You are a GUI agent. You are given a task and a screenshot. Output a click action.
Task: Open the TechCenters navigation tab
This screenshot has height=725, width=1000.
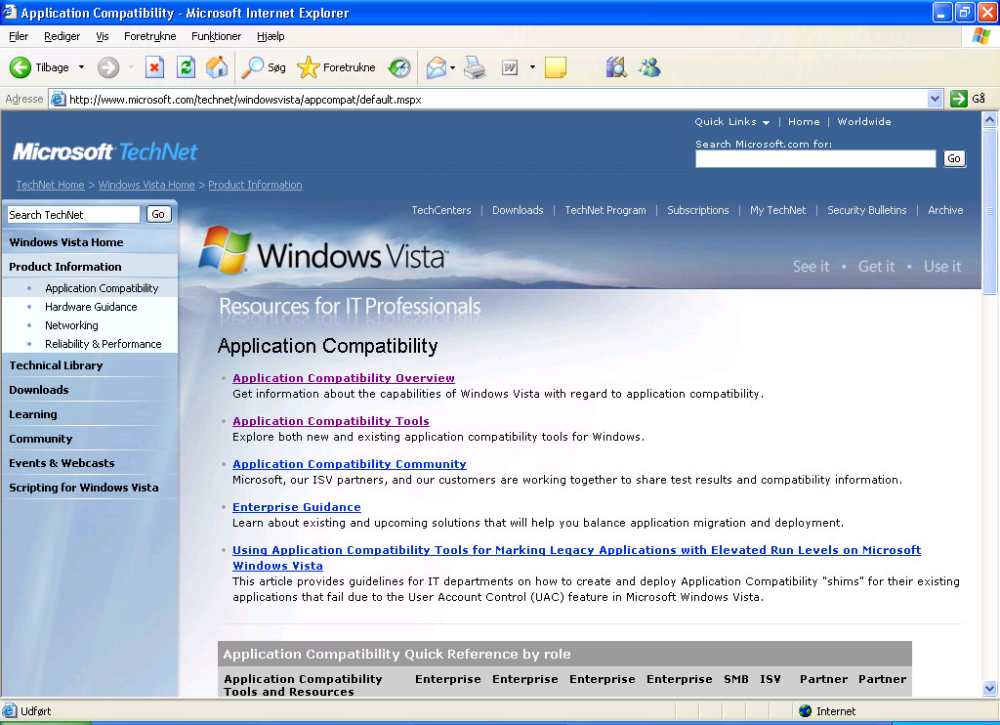441,210
